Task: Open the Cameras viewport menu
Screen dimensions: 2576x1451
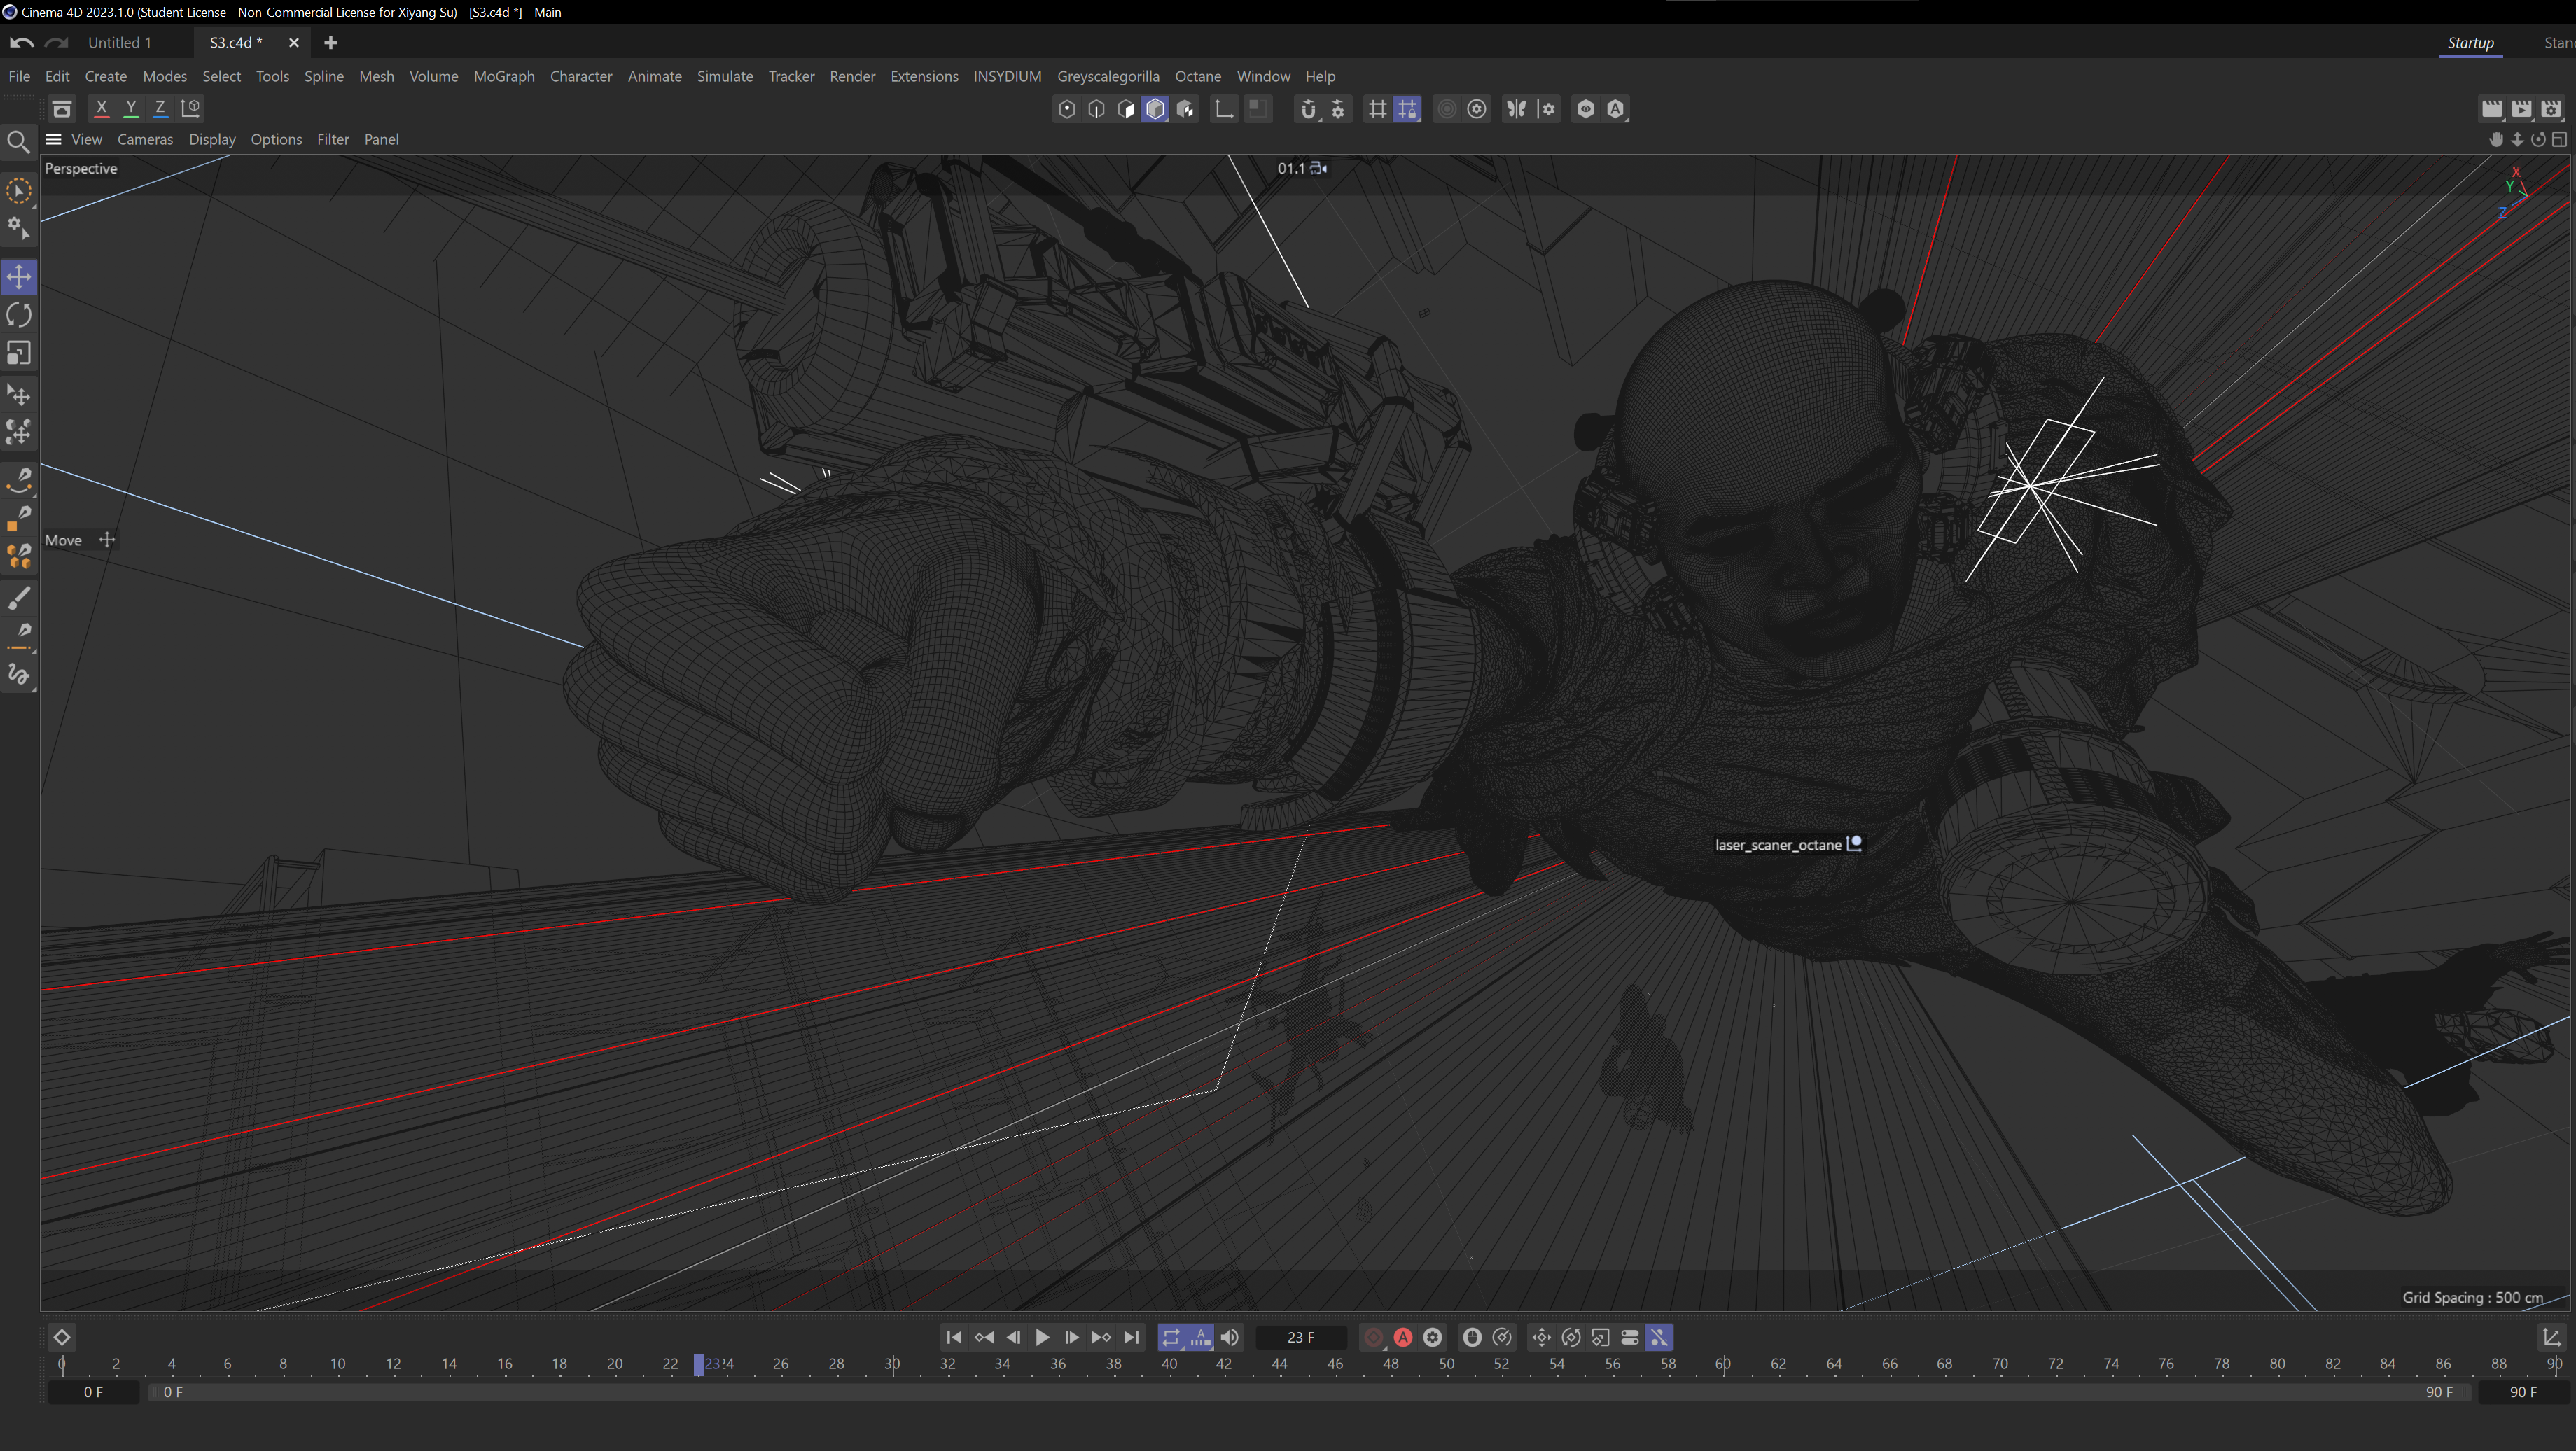Action: pos(145,139)
